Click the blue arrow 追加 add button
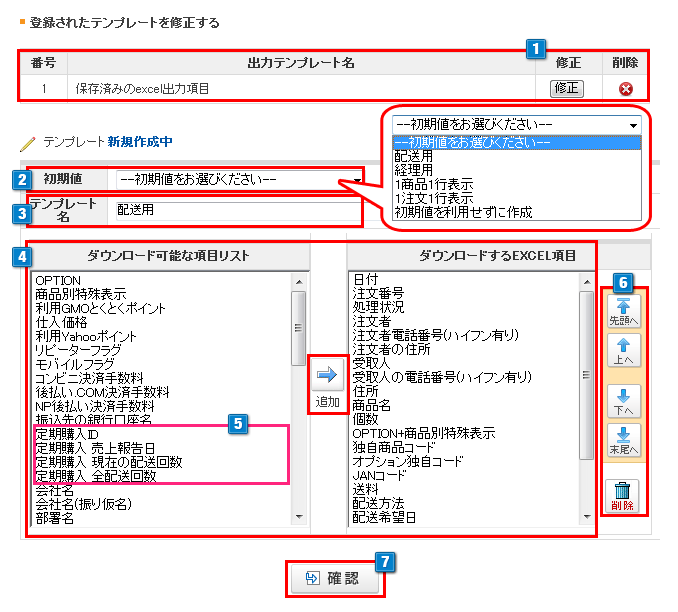 click(x=329, y=382)
